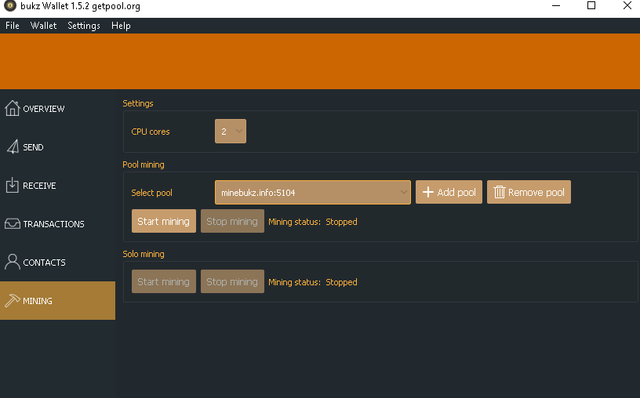Viewport: 640px width, 398px height.
Task: Click the bukz Wallet coin logo in title bar
Action: (x=10, y=6)
